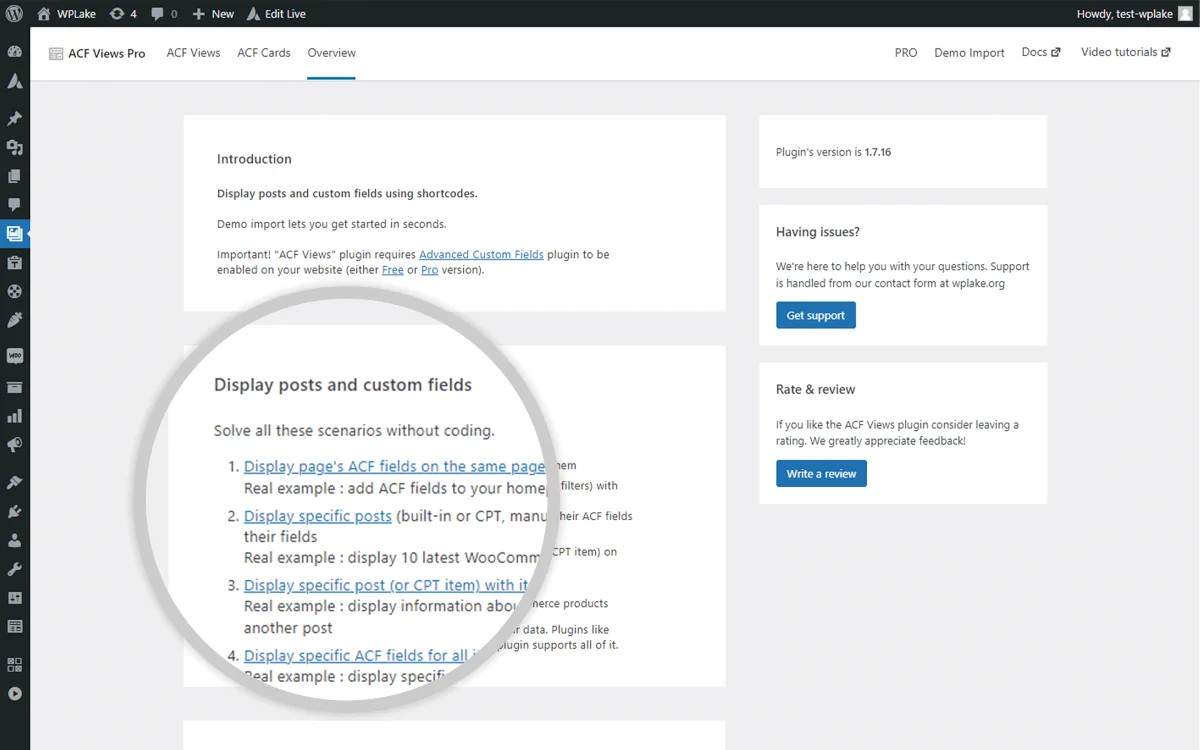The image size is (1200, 750).
Task: Follow the Pro version link
Action: coord(429,270)
